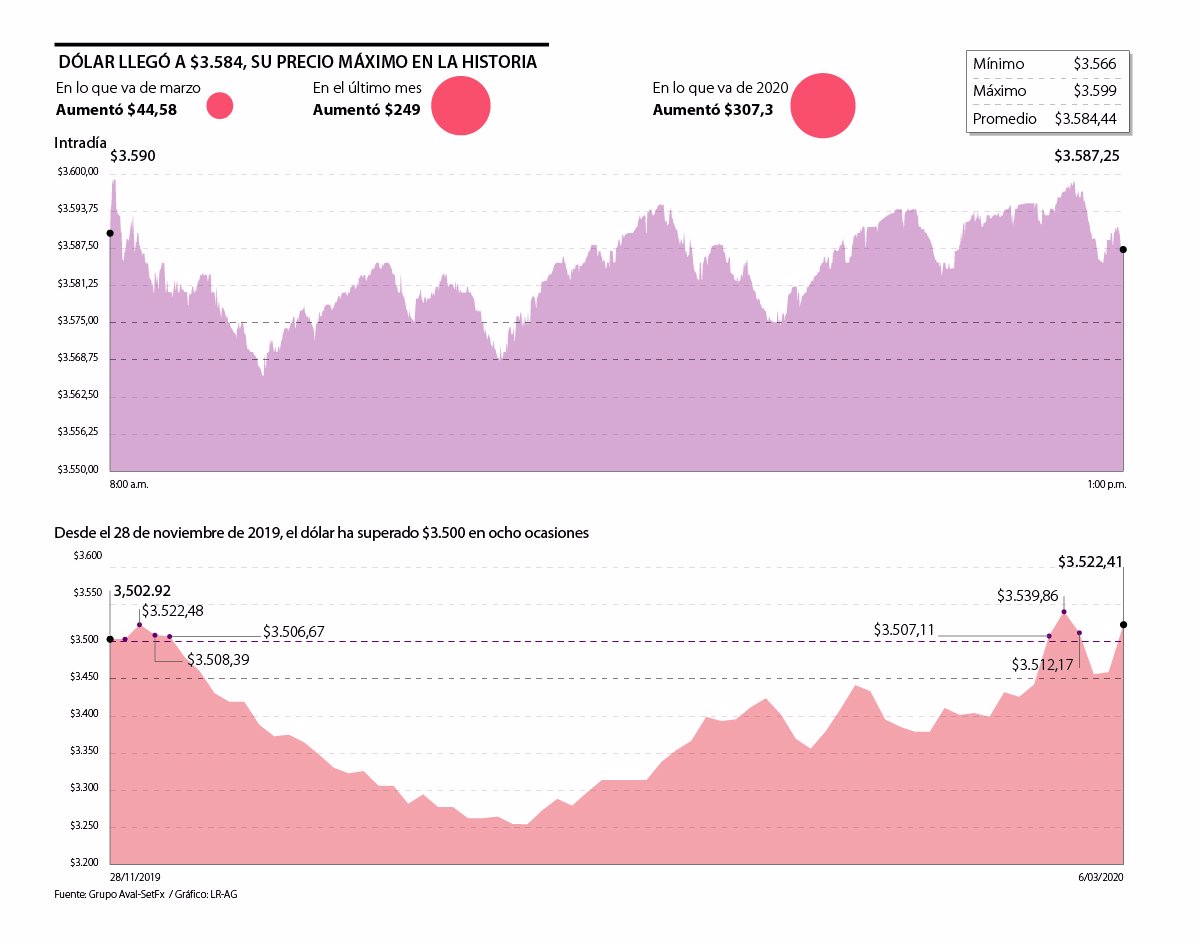Click the black end dot at $3.587,25

1124,250
